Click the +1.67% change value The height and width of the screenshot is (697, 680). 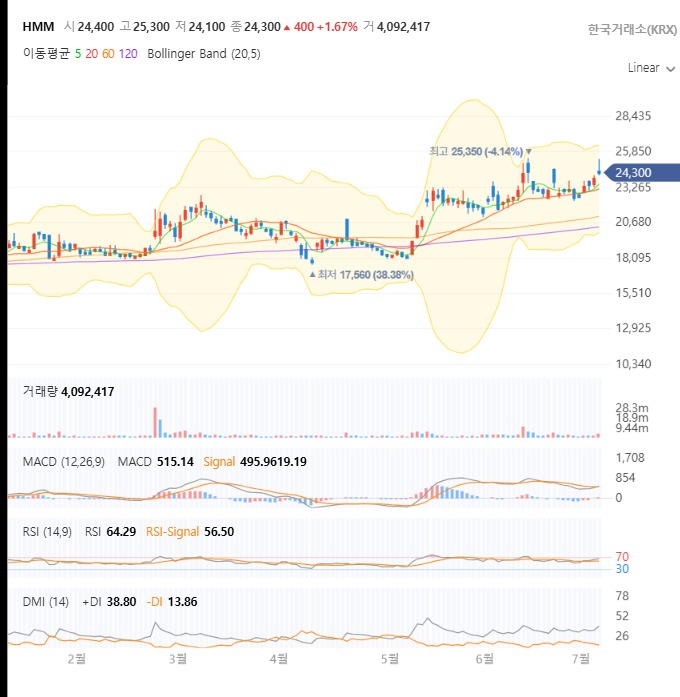[337, 27]
